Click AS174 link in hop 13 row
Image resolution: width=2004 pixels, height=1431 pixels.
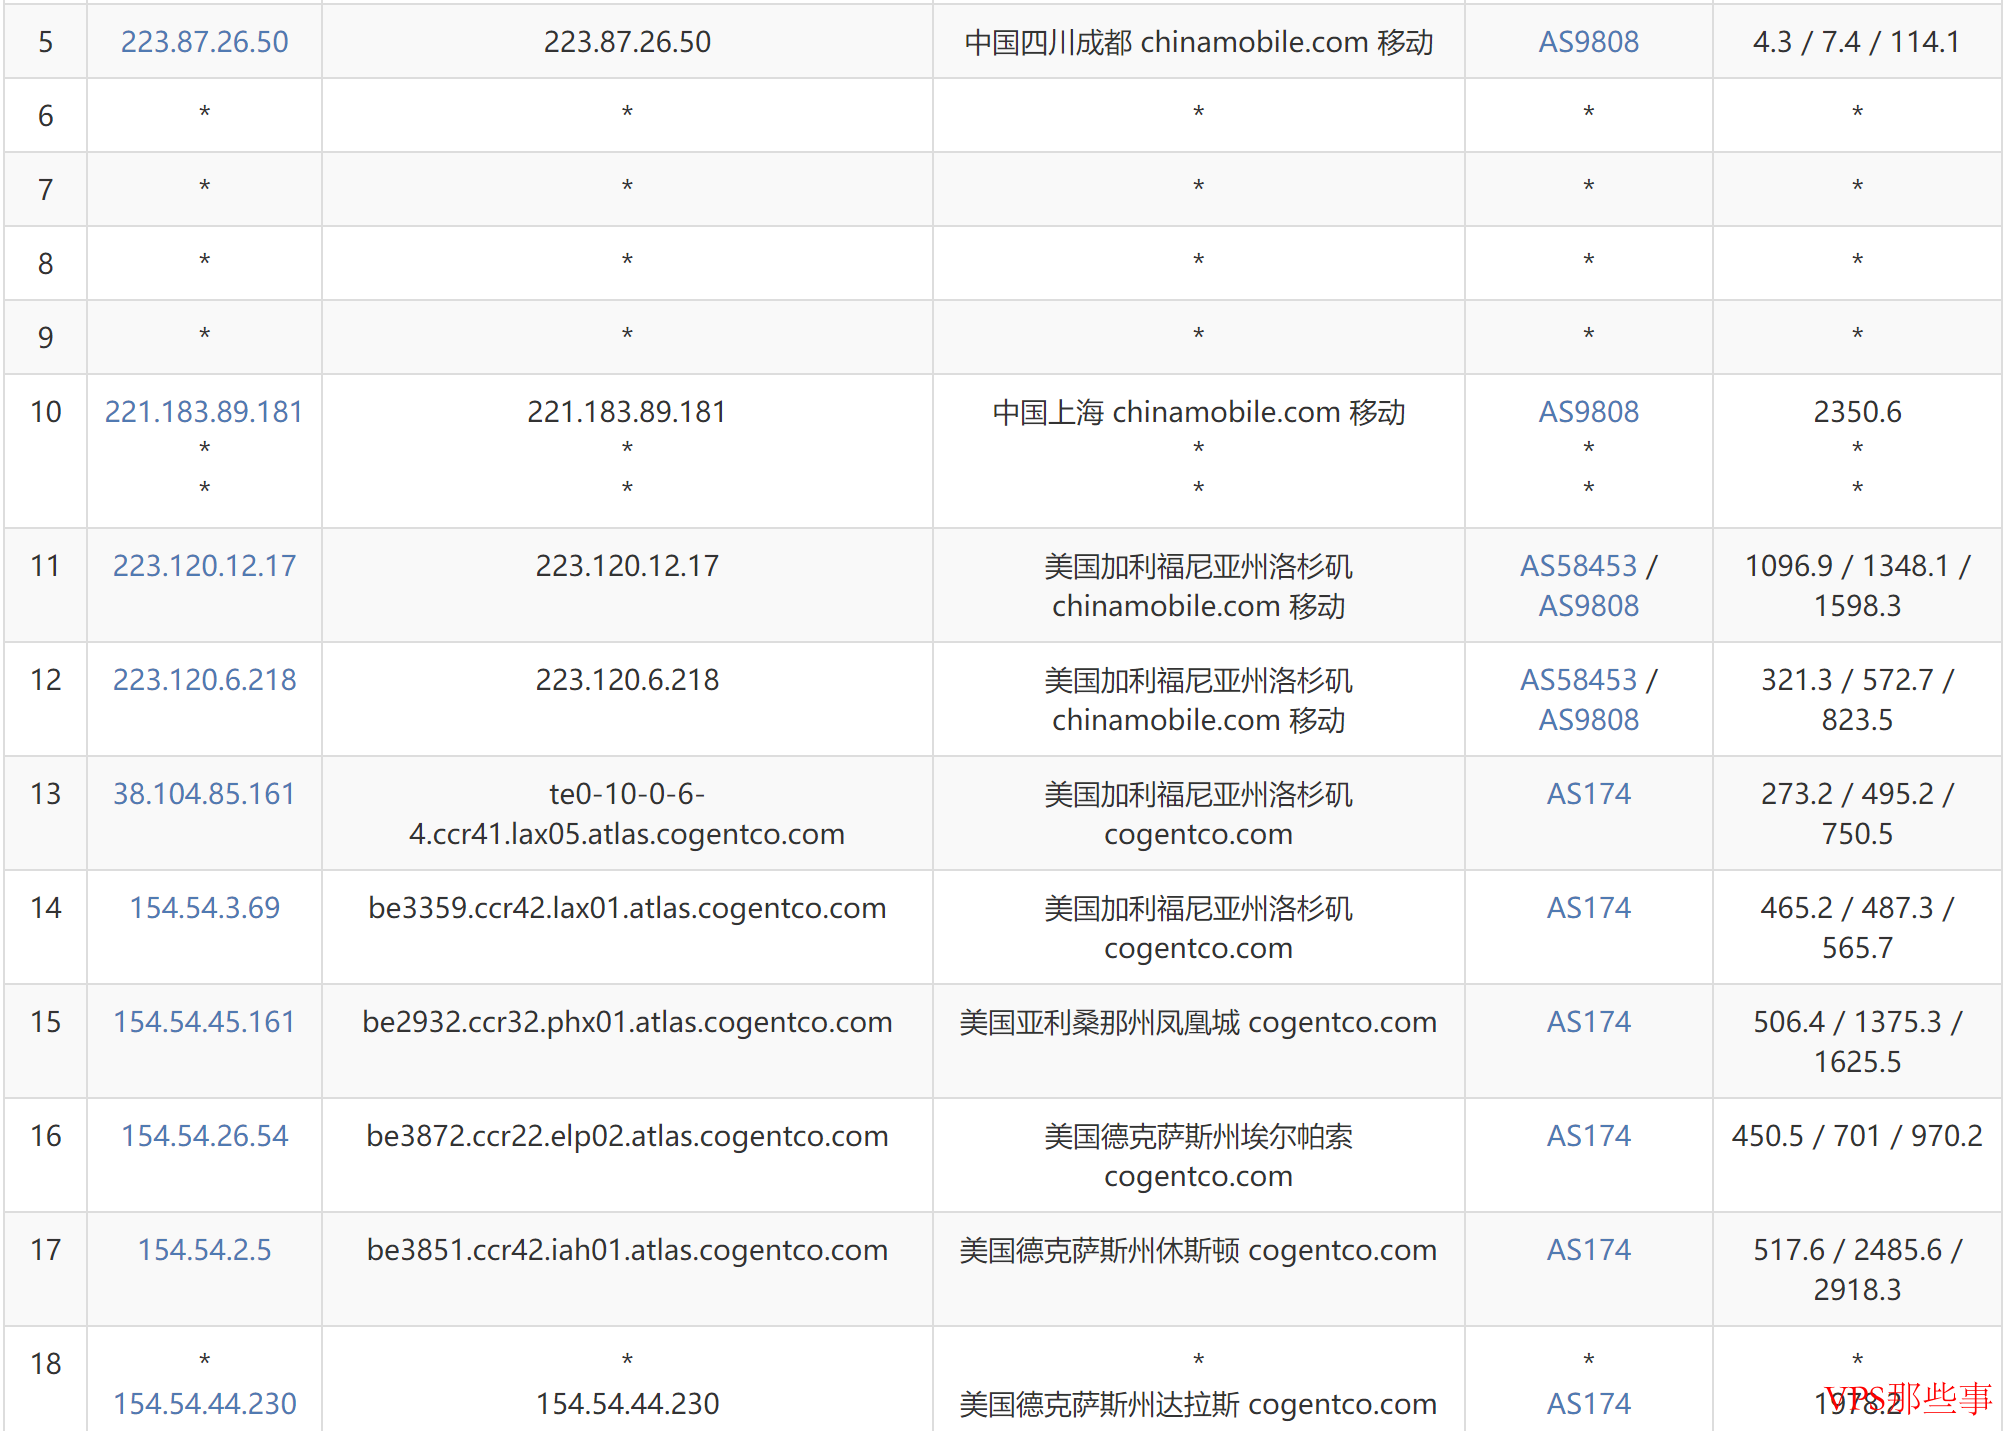[x=1588, y=794]
